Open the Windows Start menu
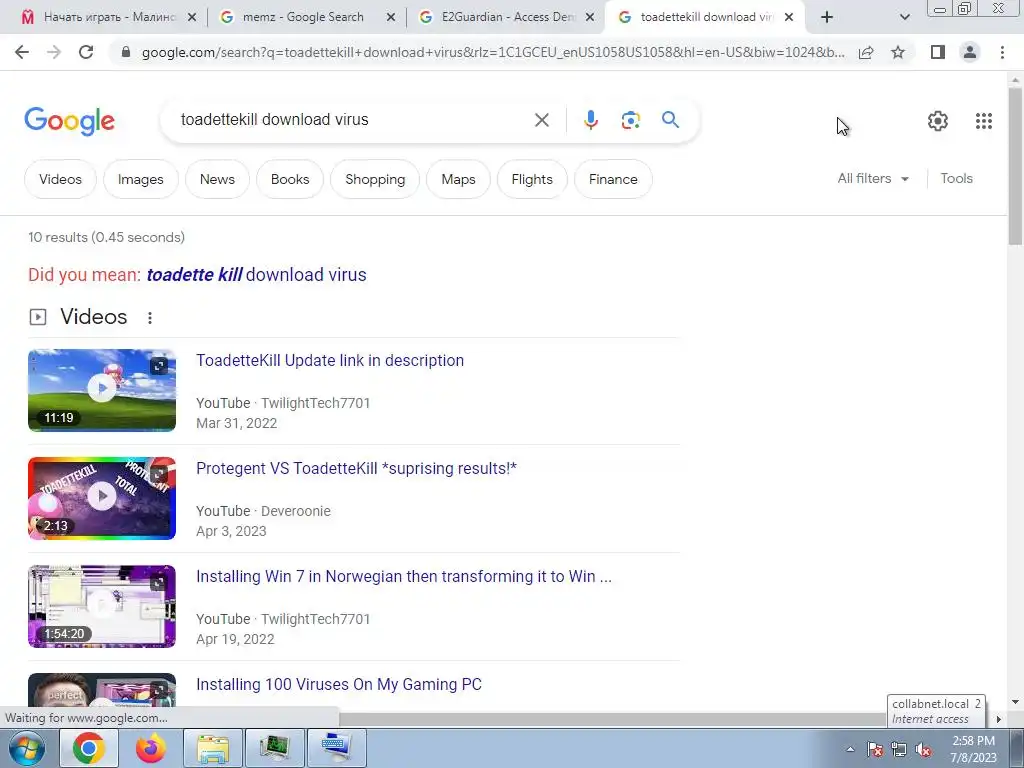1024x768 pixels. 26,748
